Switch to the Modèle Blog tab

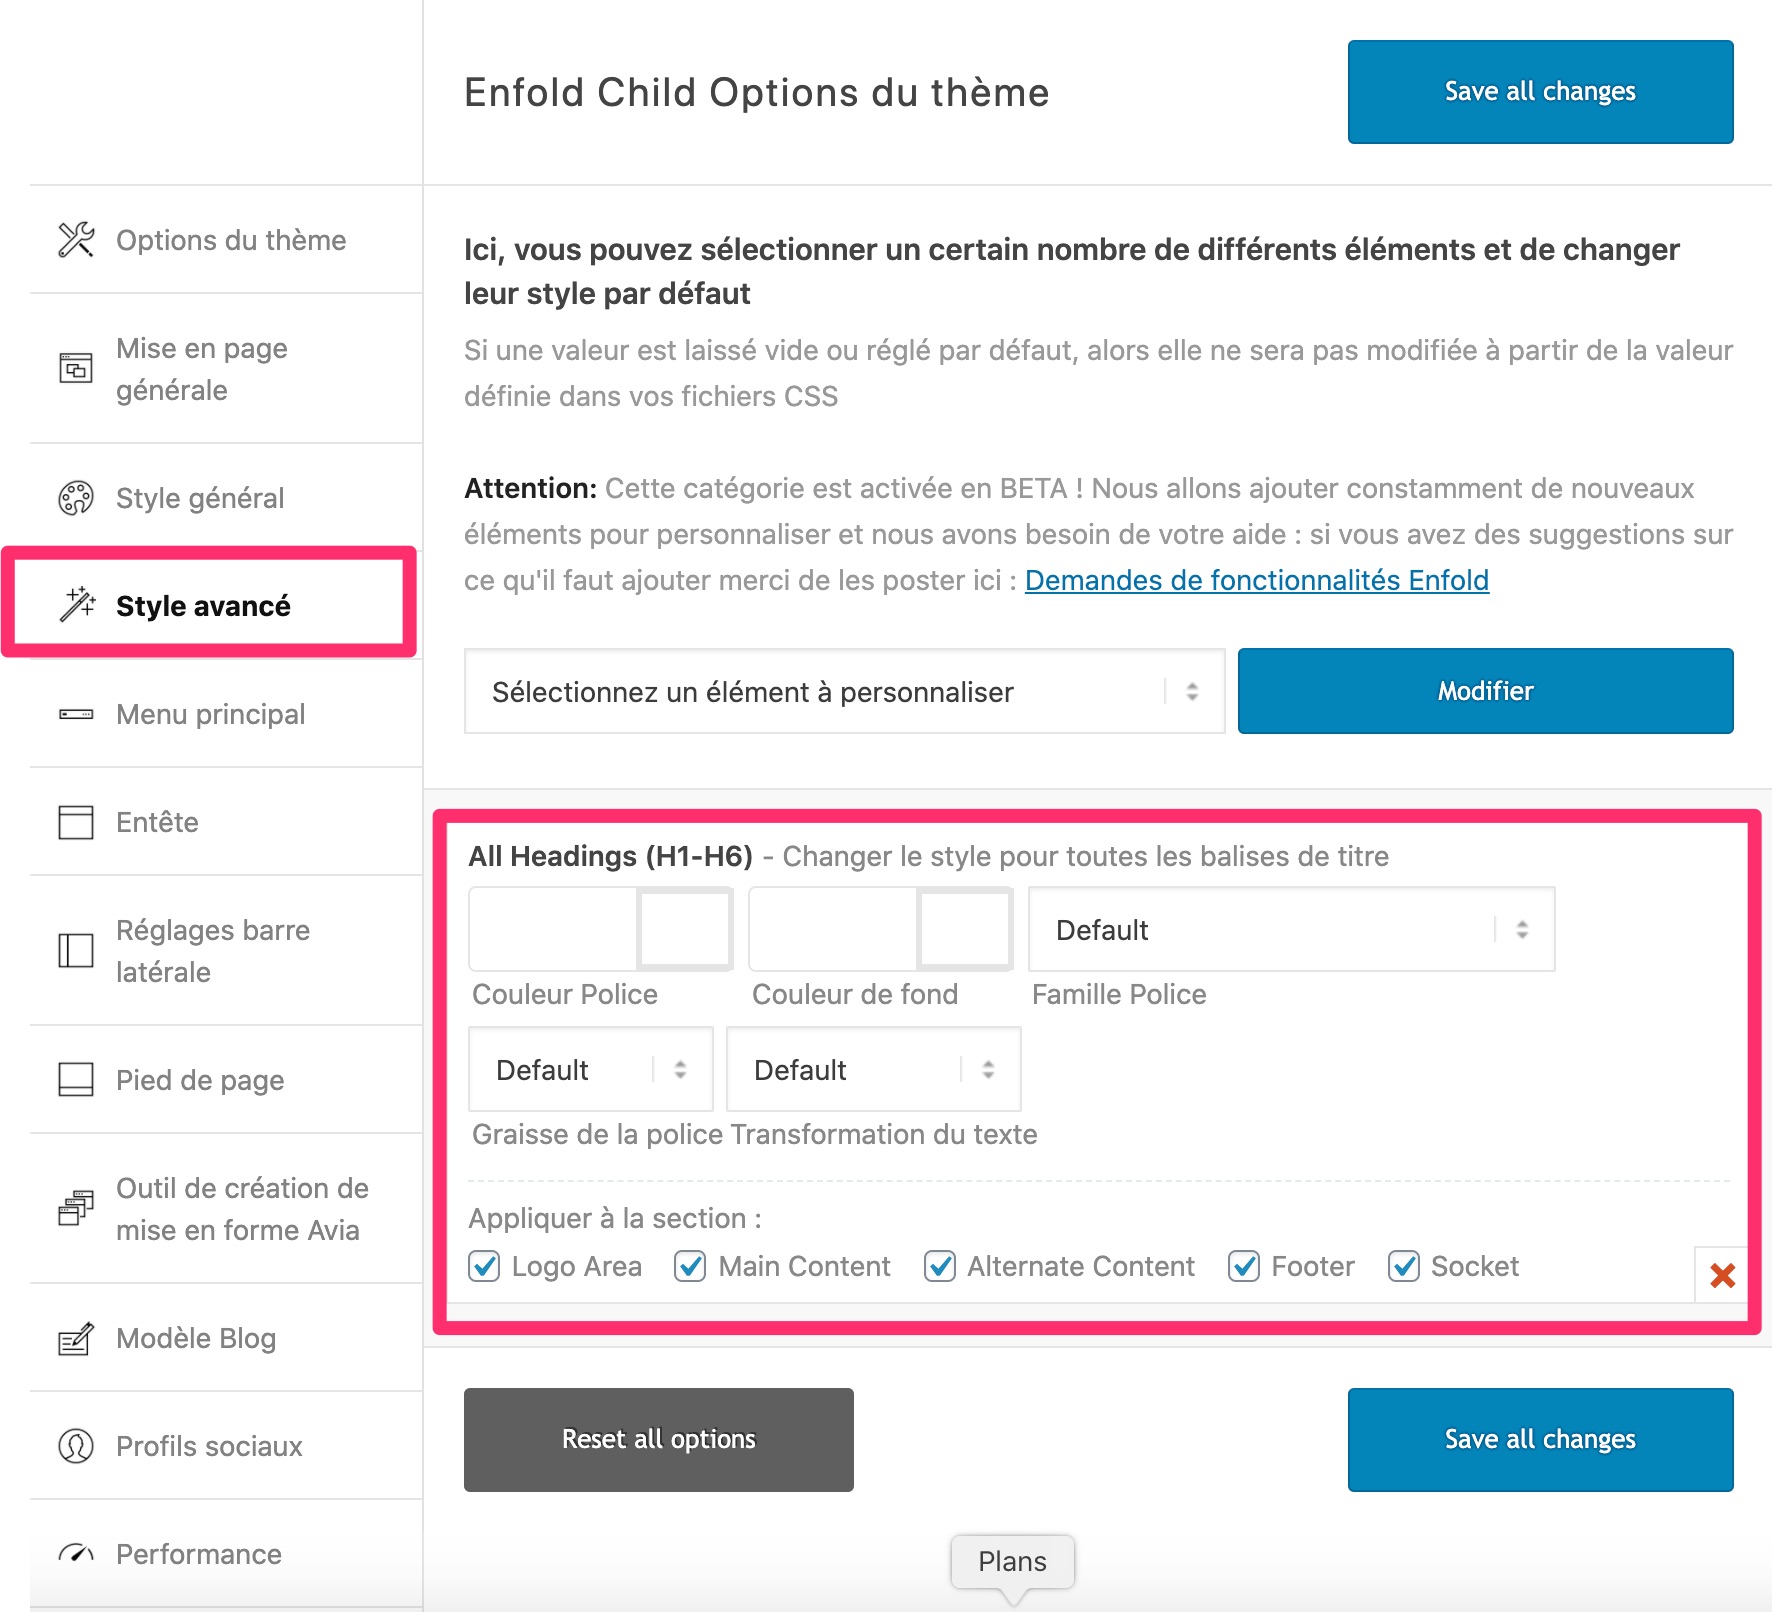pos(196,1338)
